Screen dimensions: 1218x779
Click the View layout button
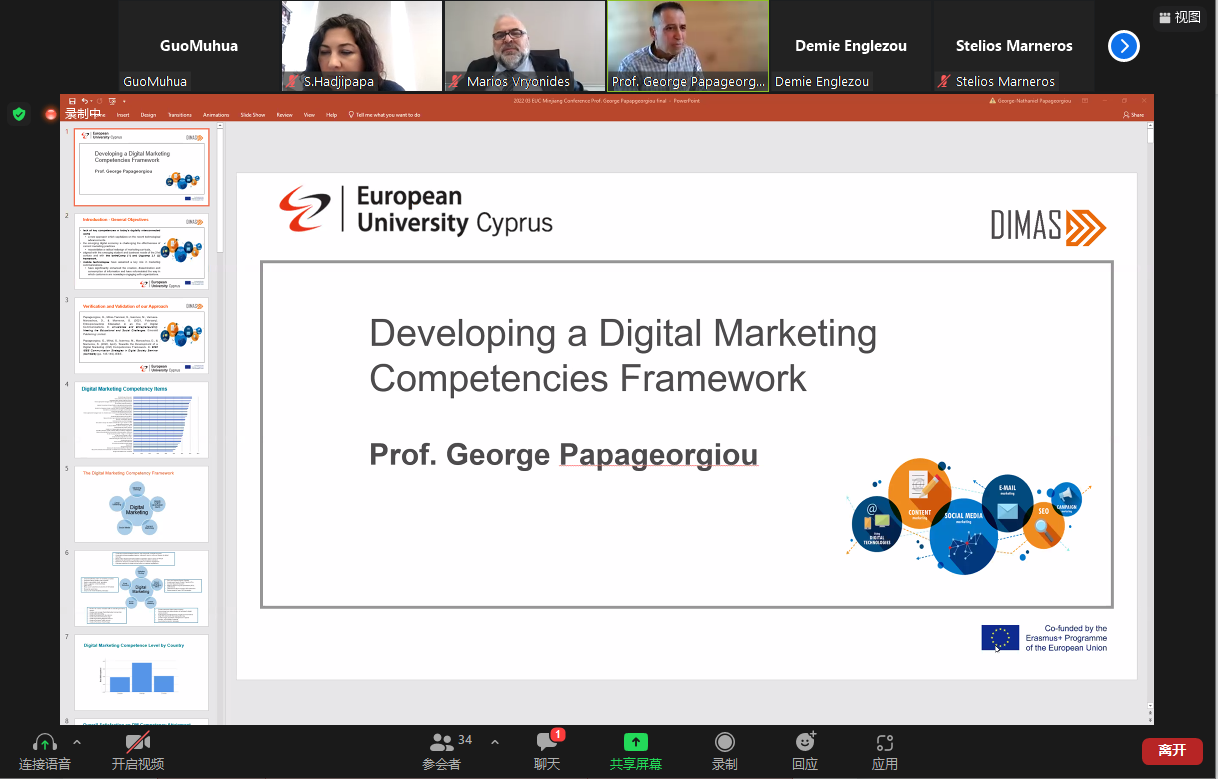tap(1179, 17)
